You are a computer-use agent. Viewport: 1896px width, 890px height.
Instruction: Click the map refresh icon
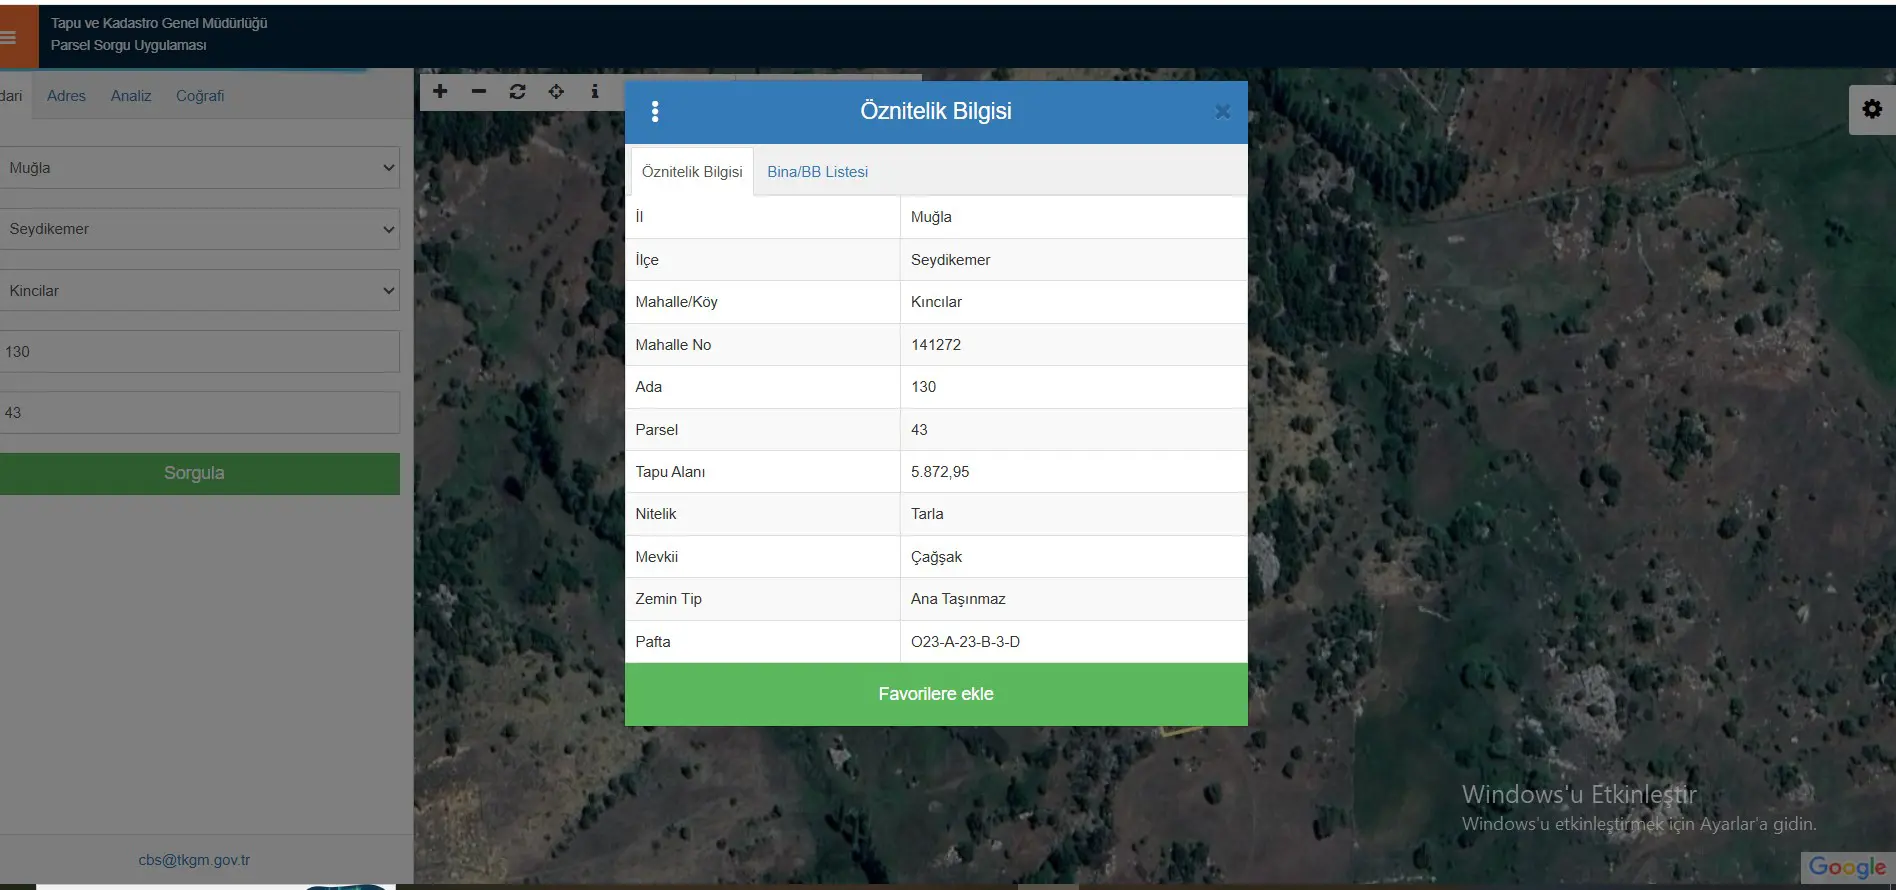[x=517, y=91]
